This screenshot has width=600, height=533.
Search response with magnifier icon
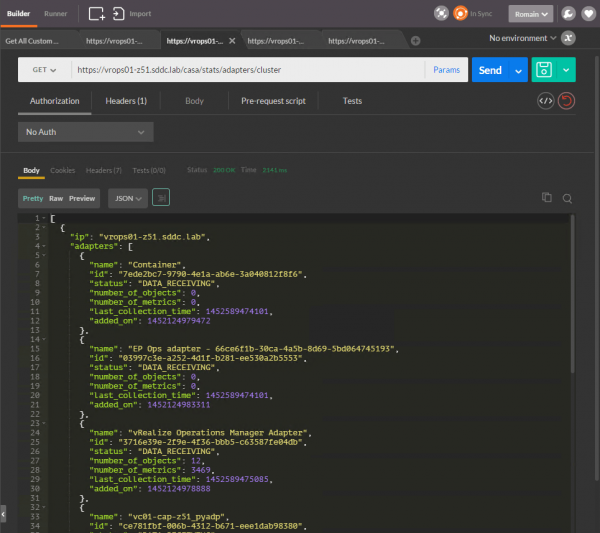click(x=567, y=198)
